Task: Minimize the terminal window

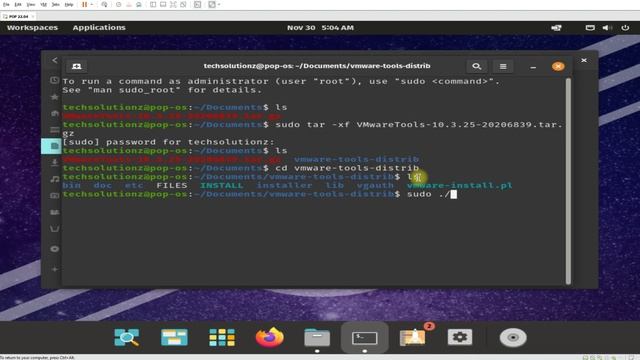Action: tap(533, 67)
